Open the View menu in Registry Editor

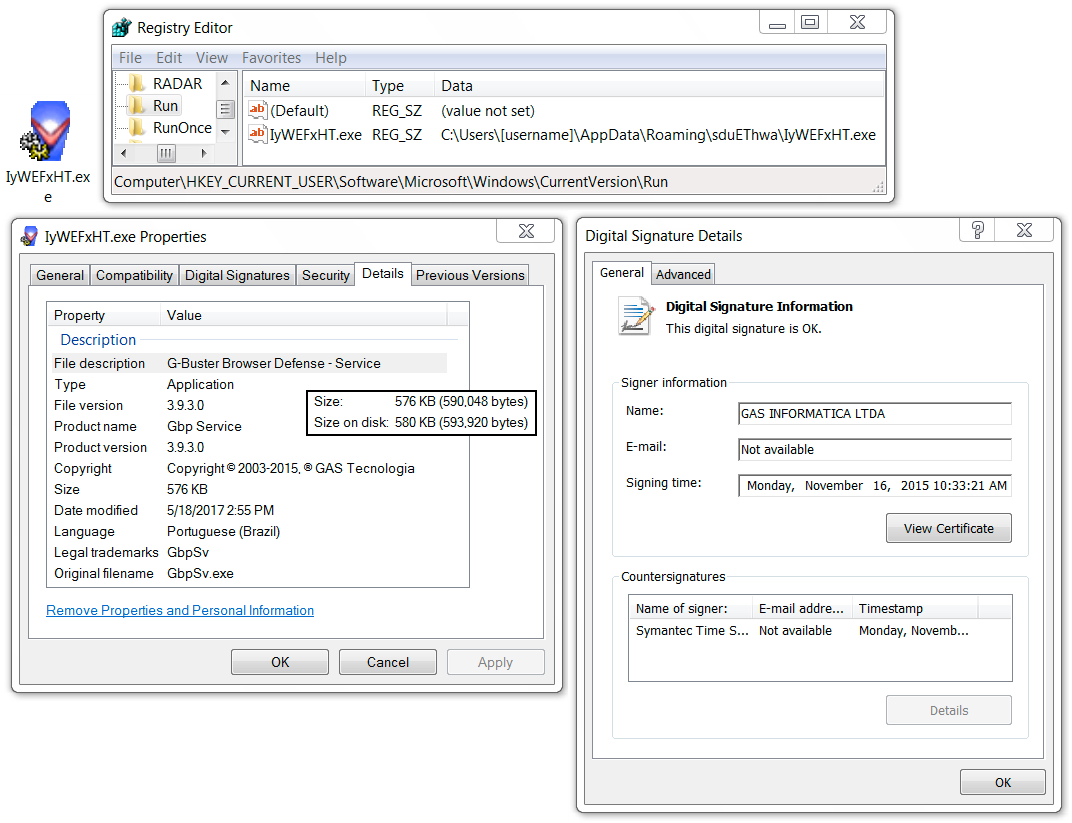point(212,58)
